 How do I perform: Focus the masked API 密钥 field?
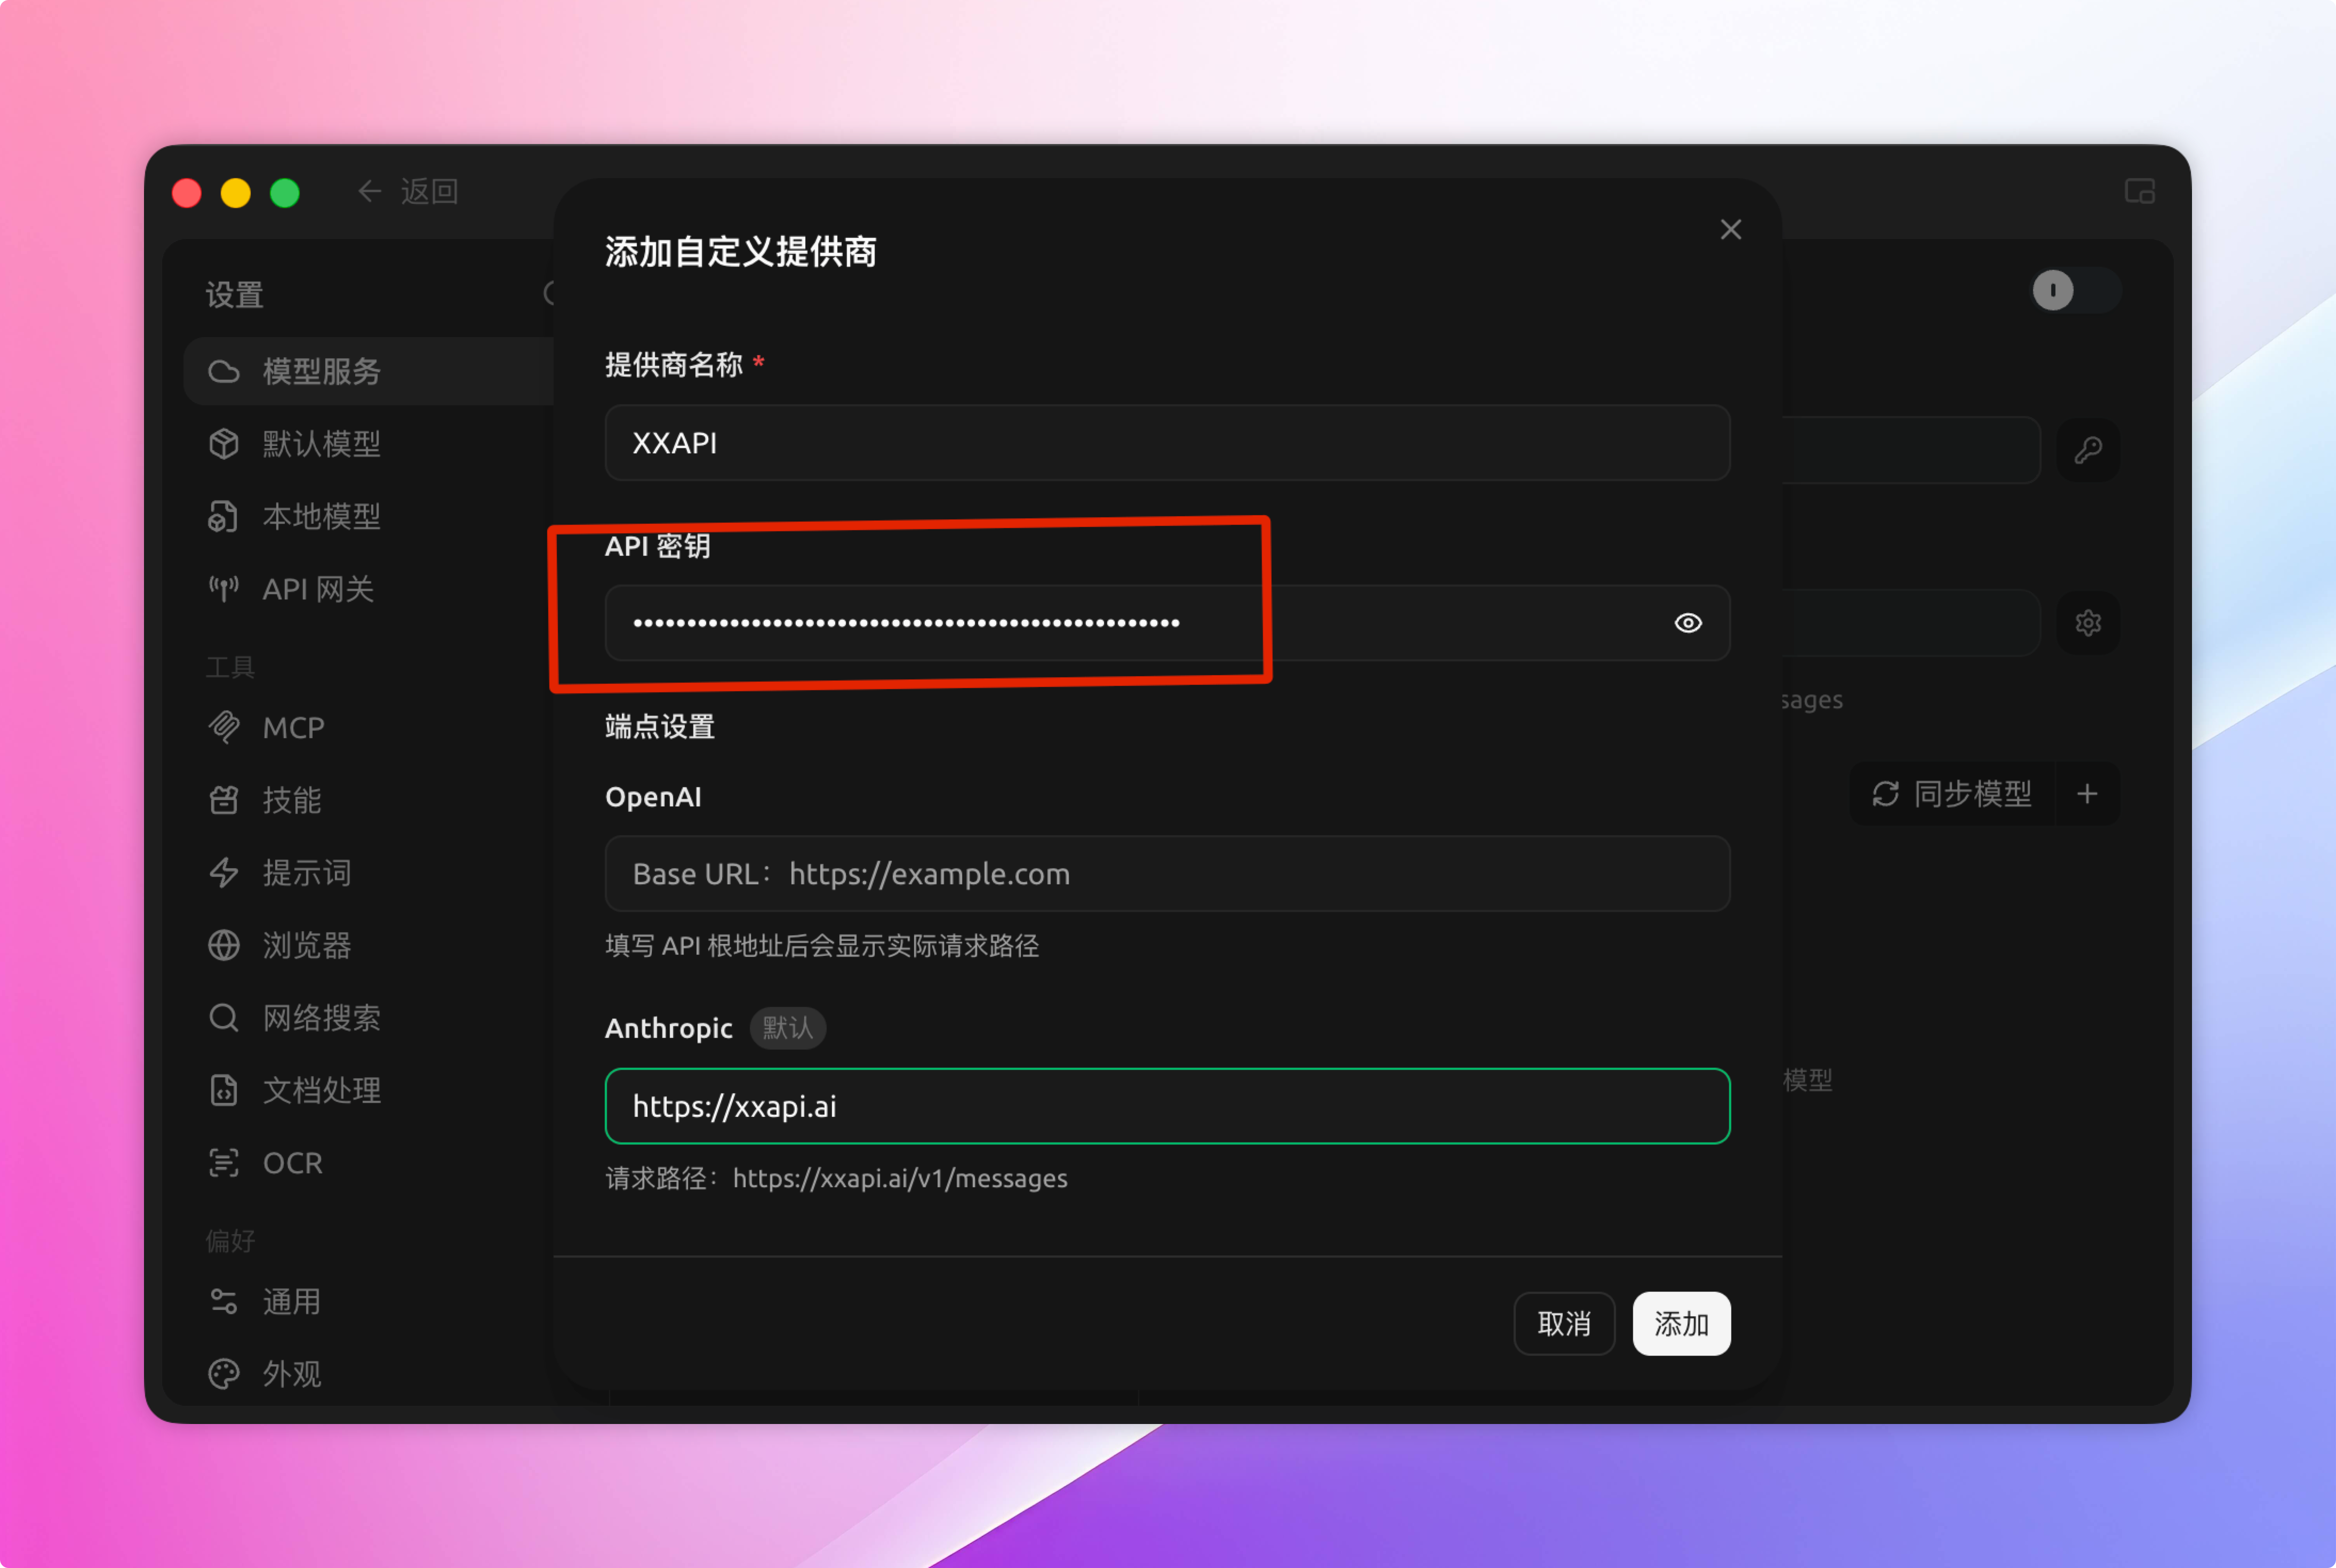tap(1167, 623)
